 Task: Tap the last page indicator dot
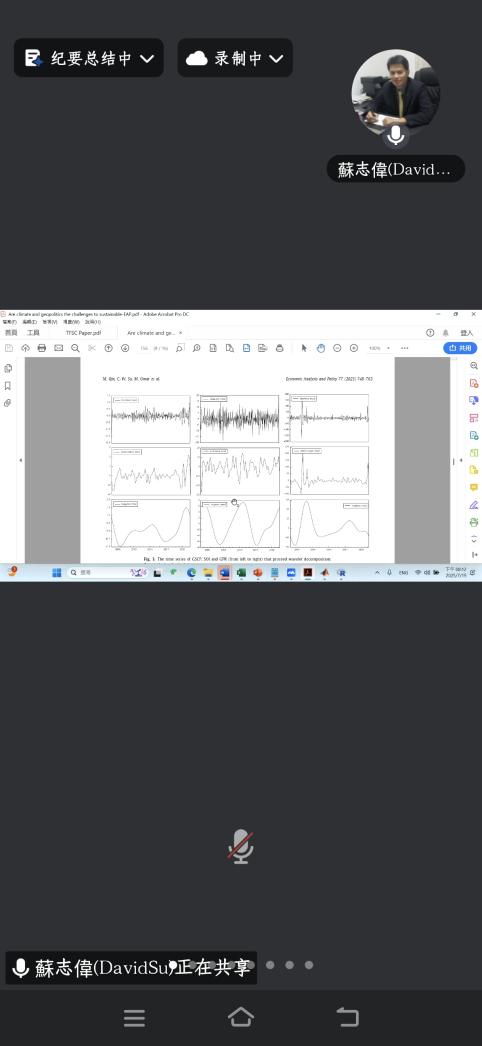point(309,965)
